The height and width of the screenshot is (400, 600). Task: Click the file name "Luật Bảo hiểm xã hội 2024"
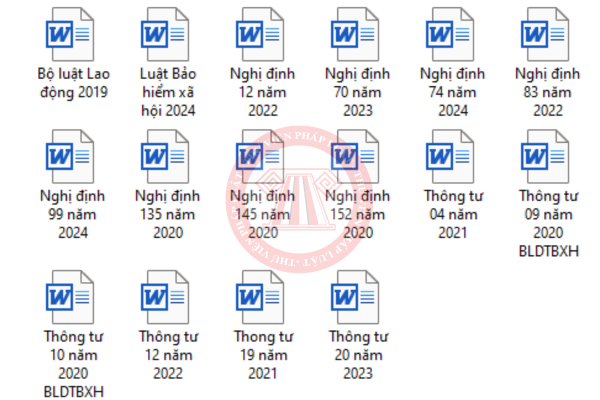(168, 92)
